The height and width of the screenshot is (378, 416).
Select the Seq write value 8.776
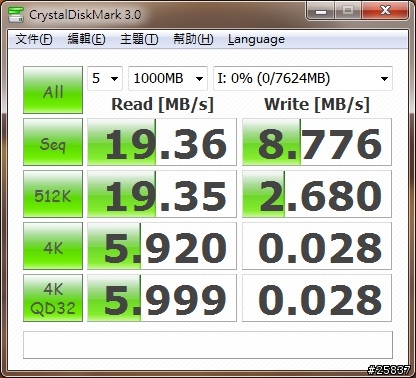pos(317,142)
